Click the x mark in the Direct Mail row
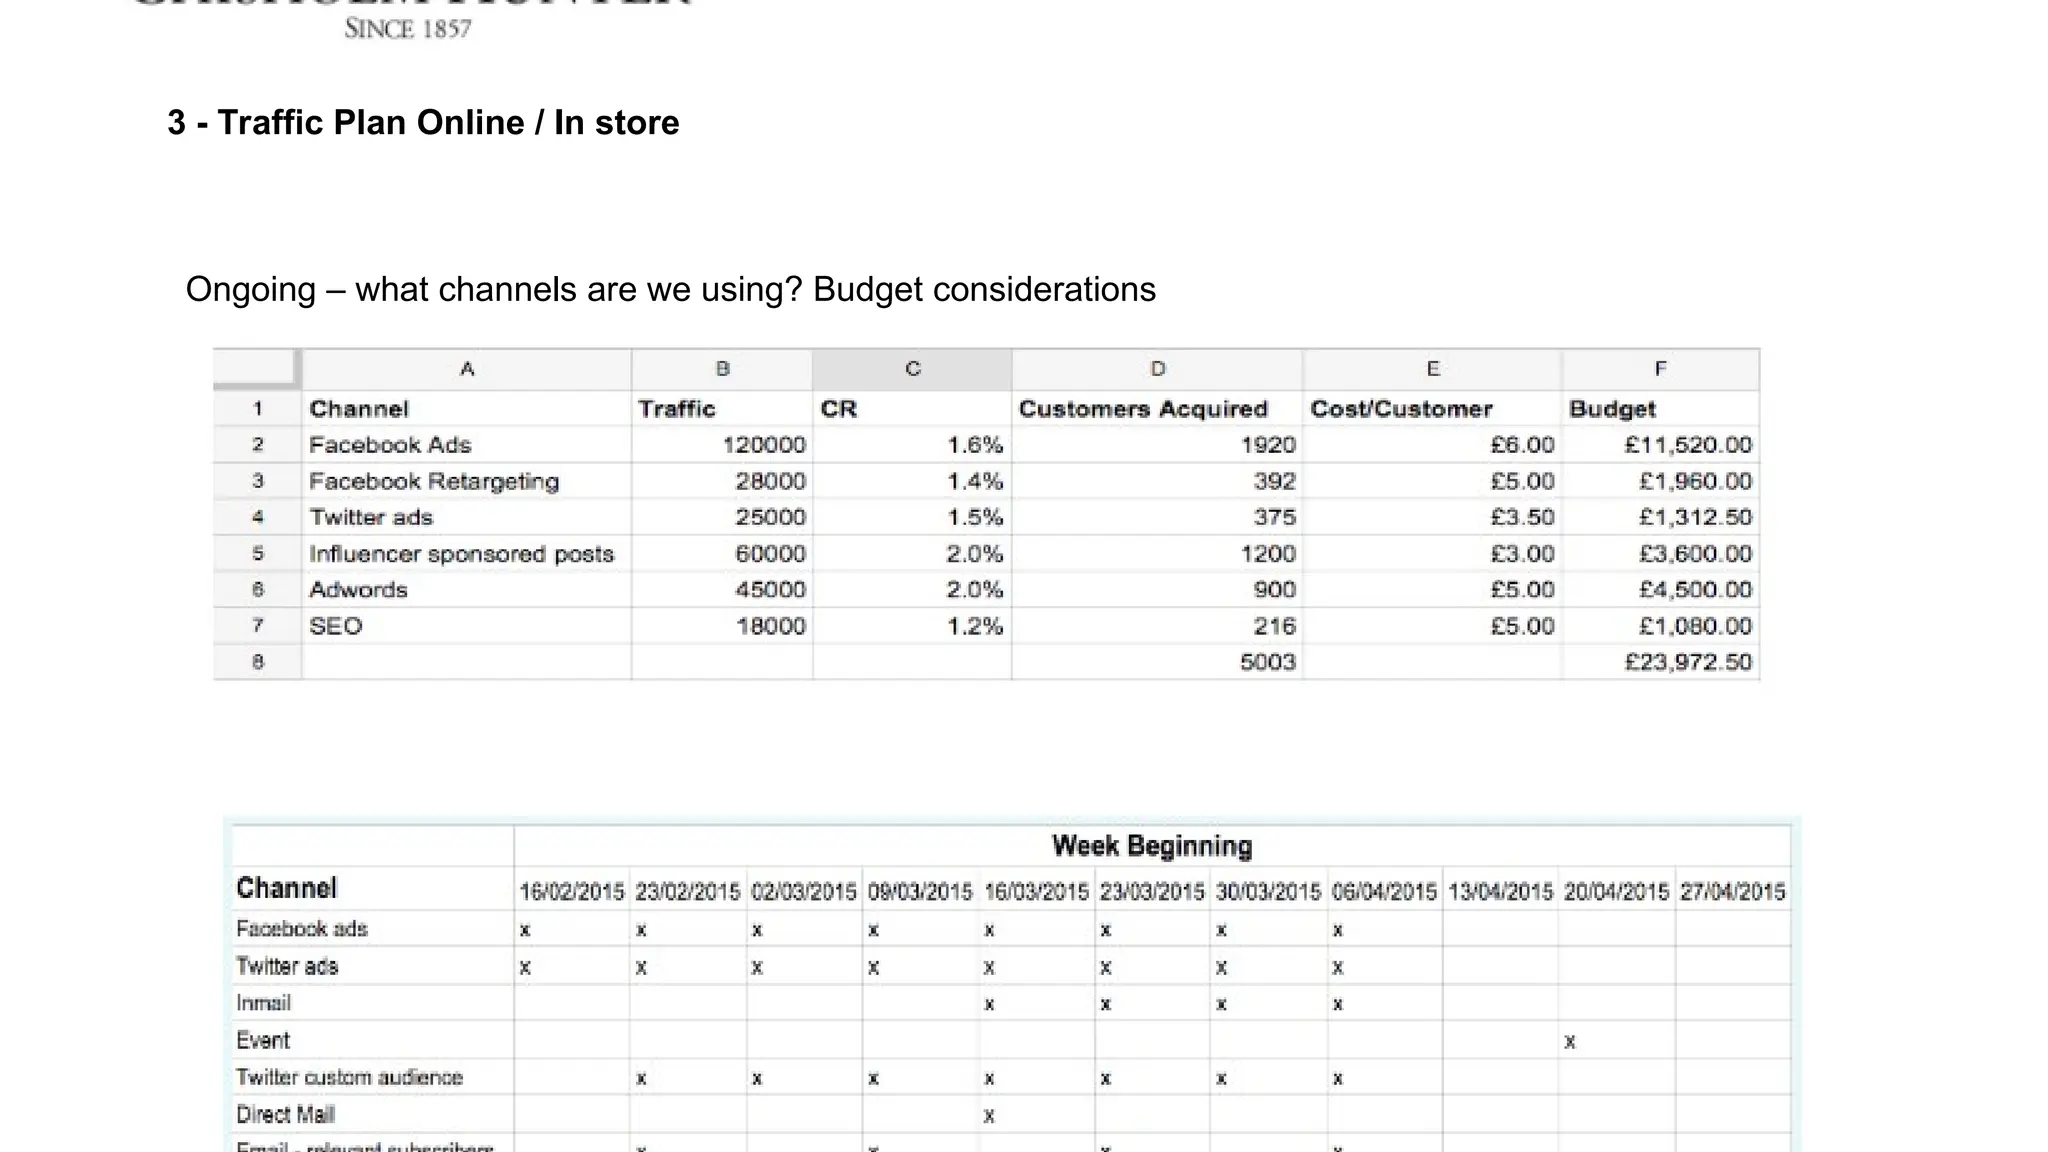 (x=989, y=1116)
